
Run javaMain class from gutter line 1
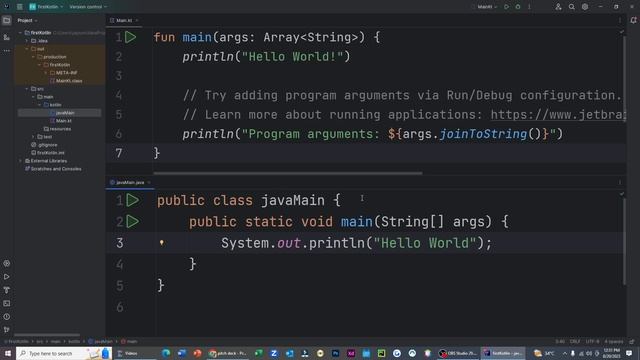(133, 200)
